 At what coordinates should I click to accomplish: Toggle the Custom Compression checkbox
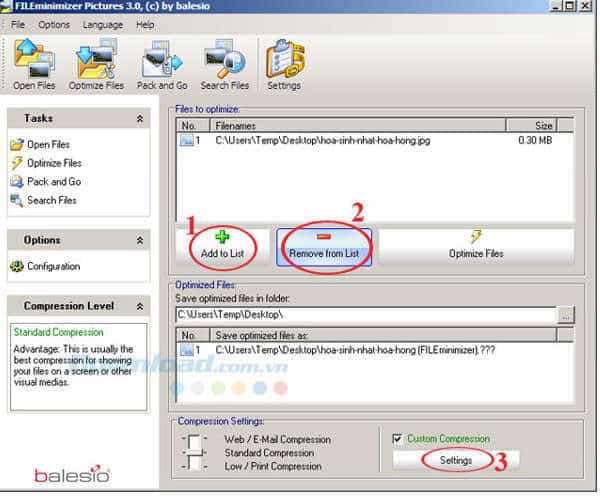click(x=397, y=439)
